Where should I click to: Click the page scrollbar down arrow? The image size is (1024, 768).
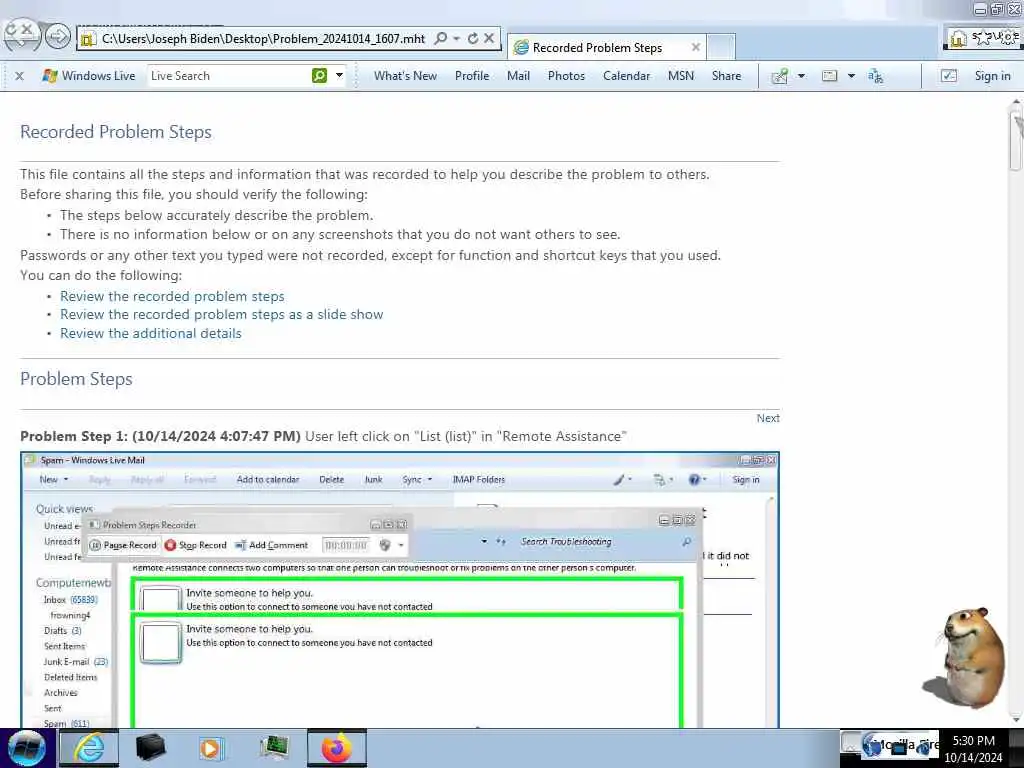point(1016,719)
